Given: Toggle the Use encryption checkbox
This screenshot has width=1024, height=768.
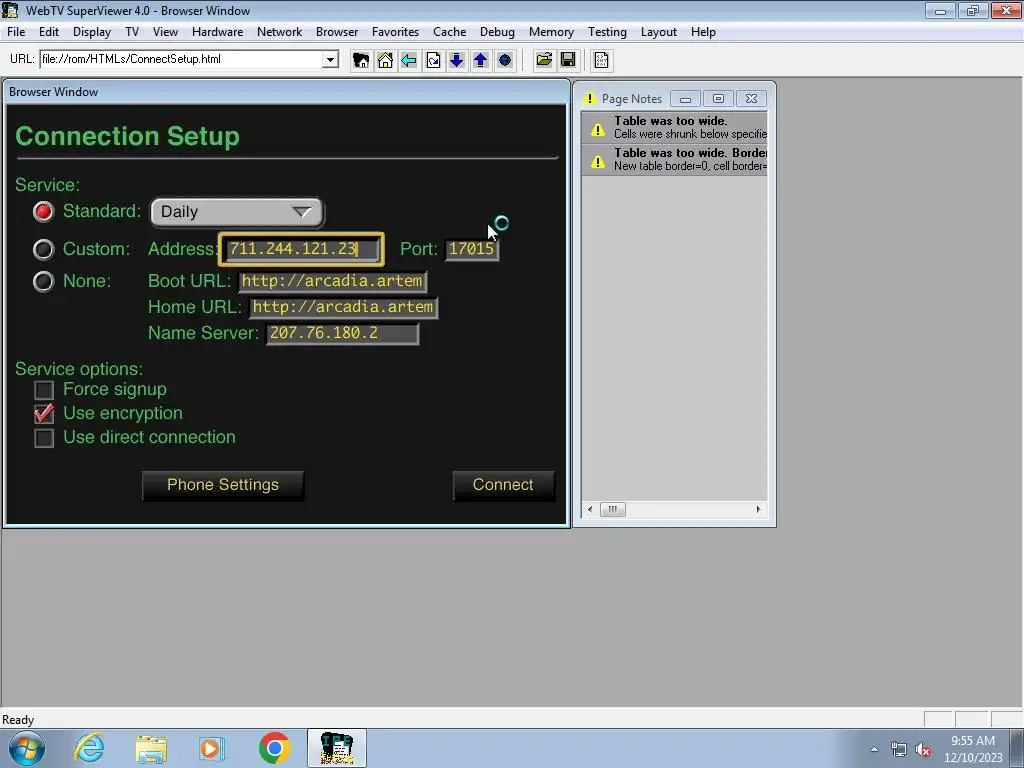Looking at the screenshot, I should click(x=44, y=413).
